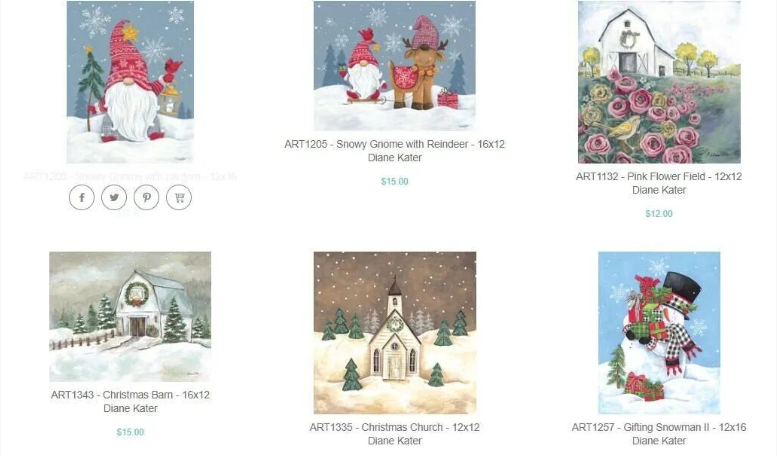777x456 pixels.
Task: Click ART1335 Christmas Church title
Action: pyautogui.click(x=394, y=427)
